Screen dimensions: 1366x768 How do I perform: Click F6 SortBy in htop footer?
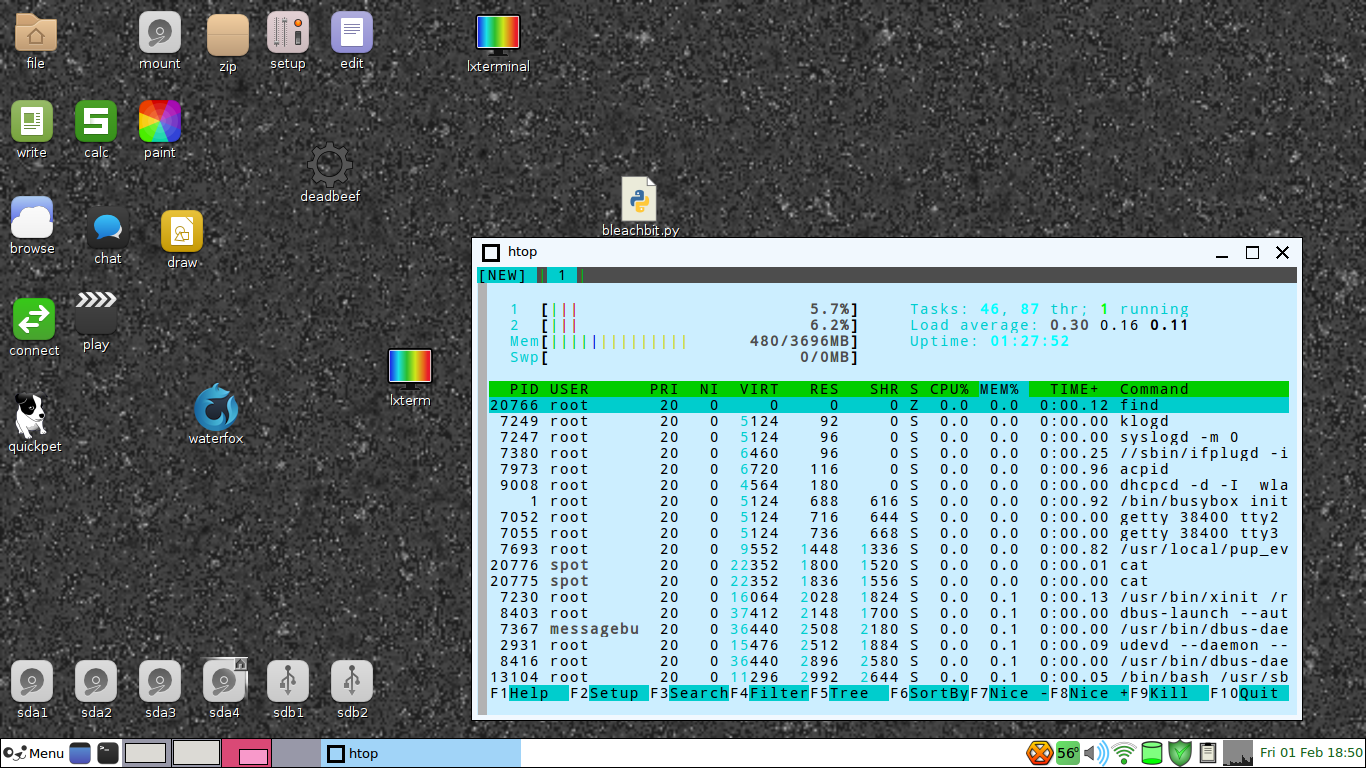coord(929,693)
